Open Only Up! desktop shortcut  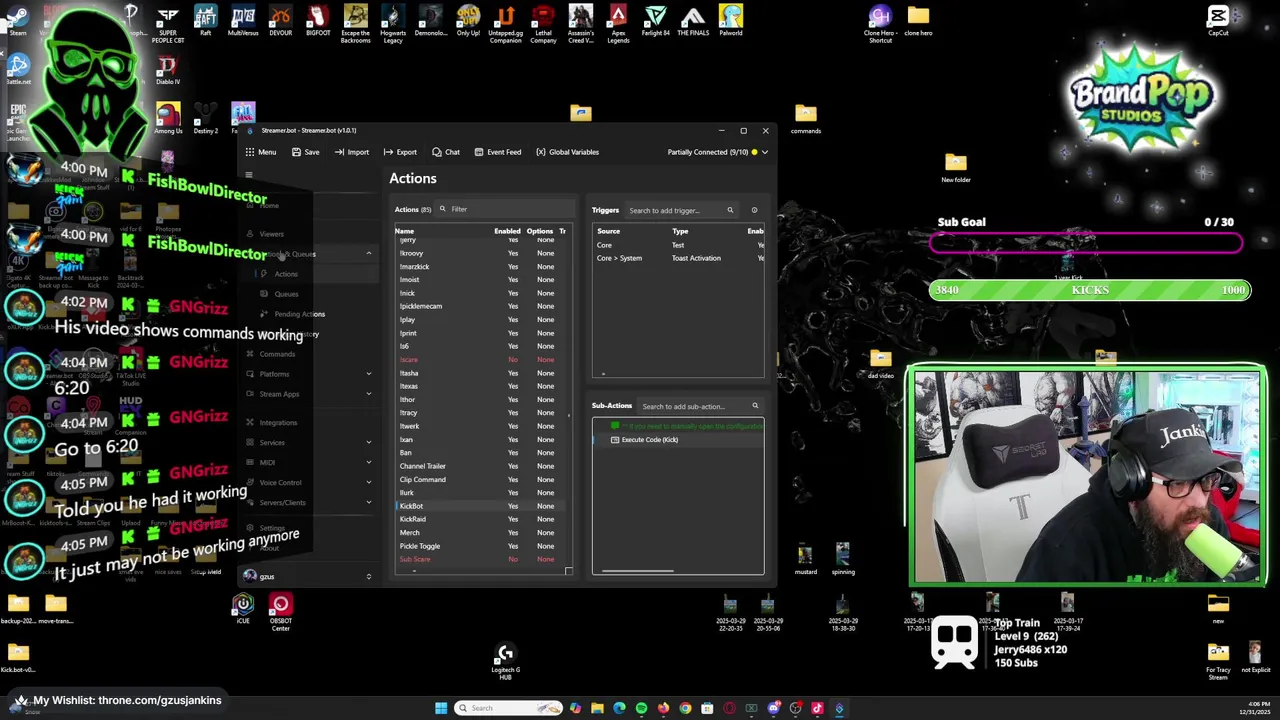tap(468, 20)
